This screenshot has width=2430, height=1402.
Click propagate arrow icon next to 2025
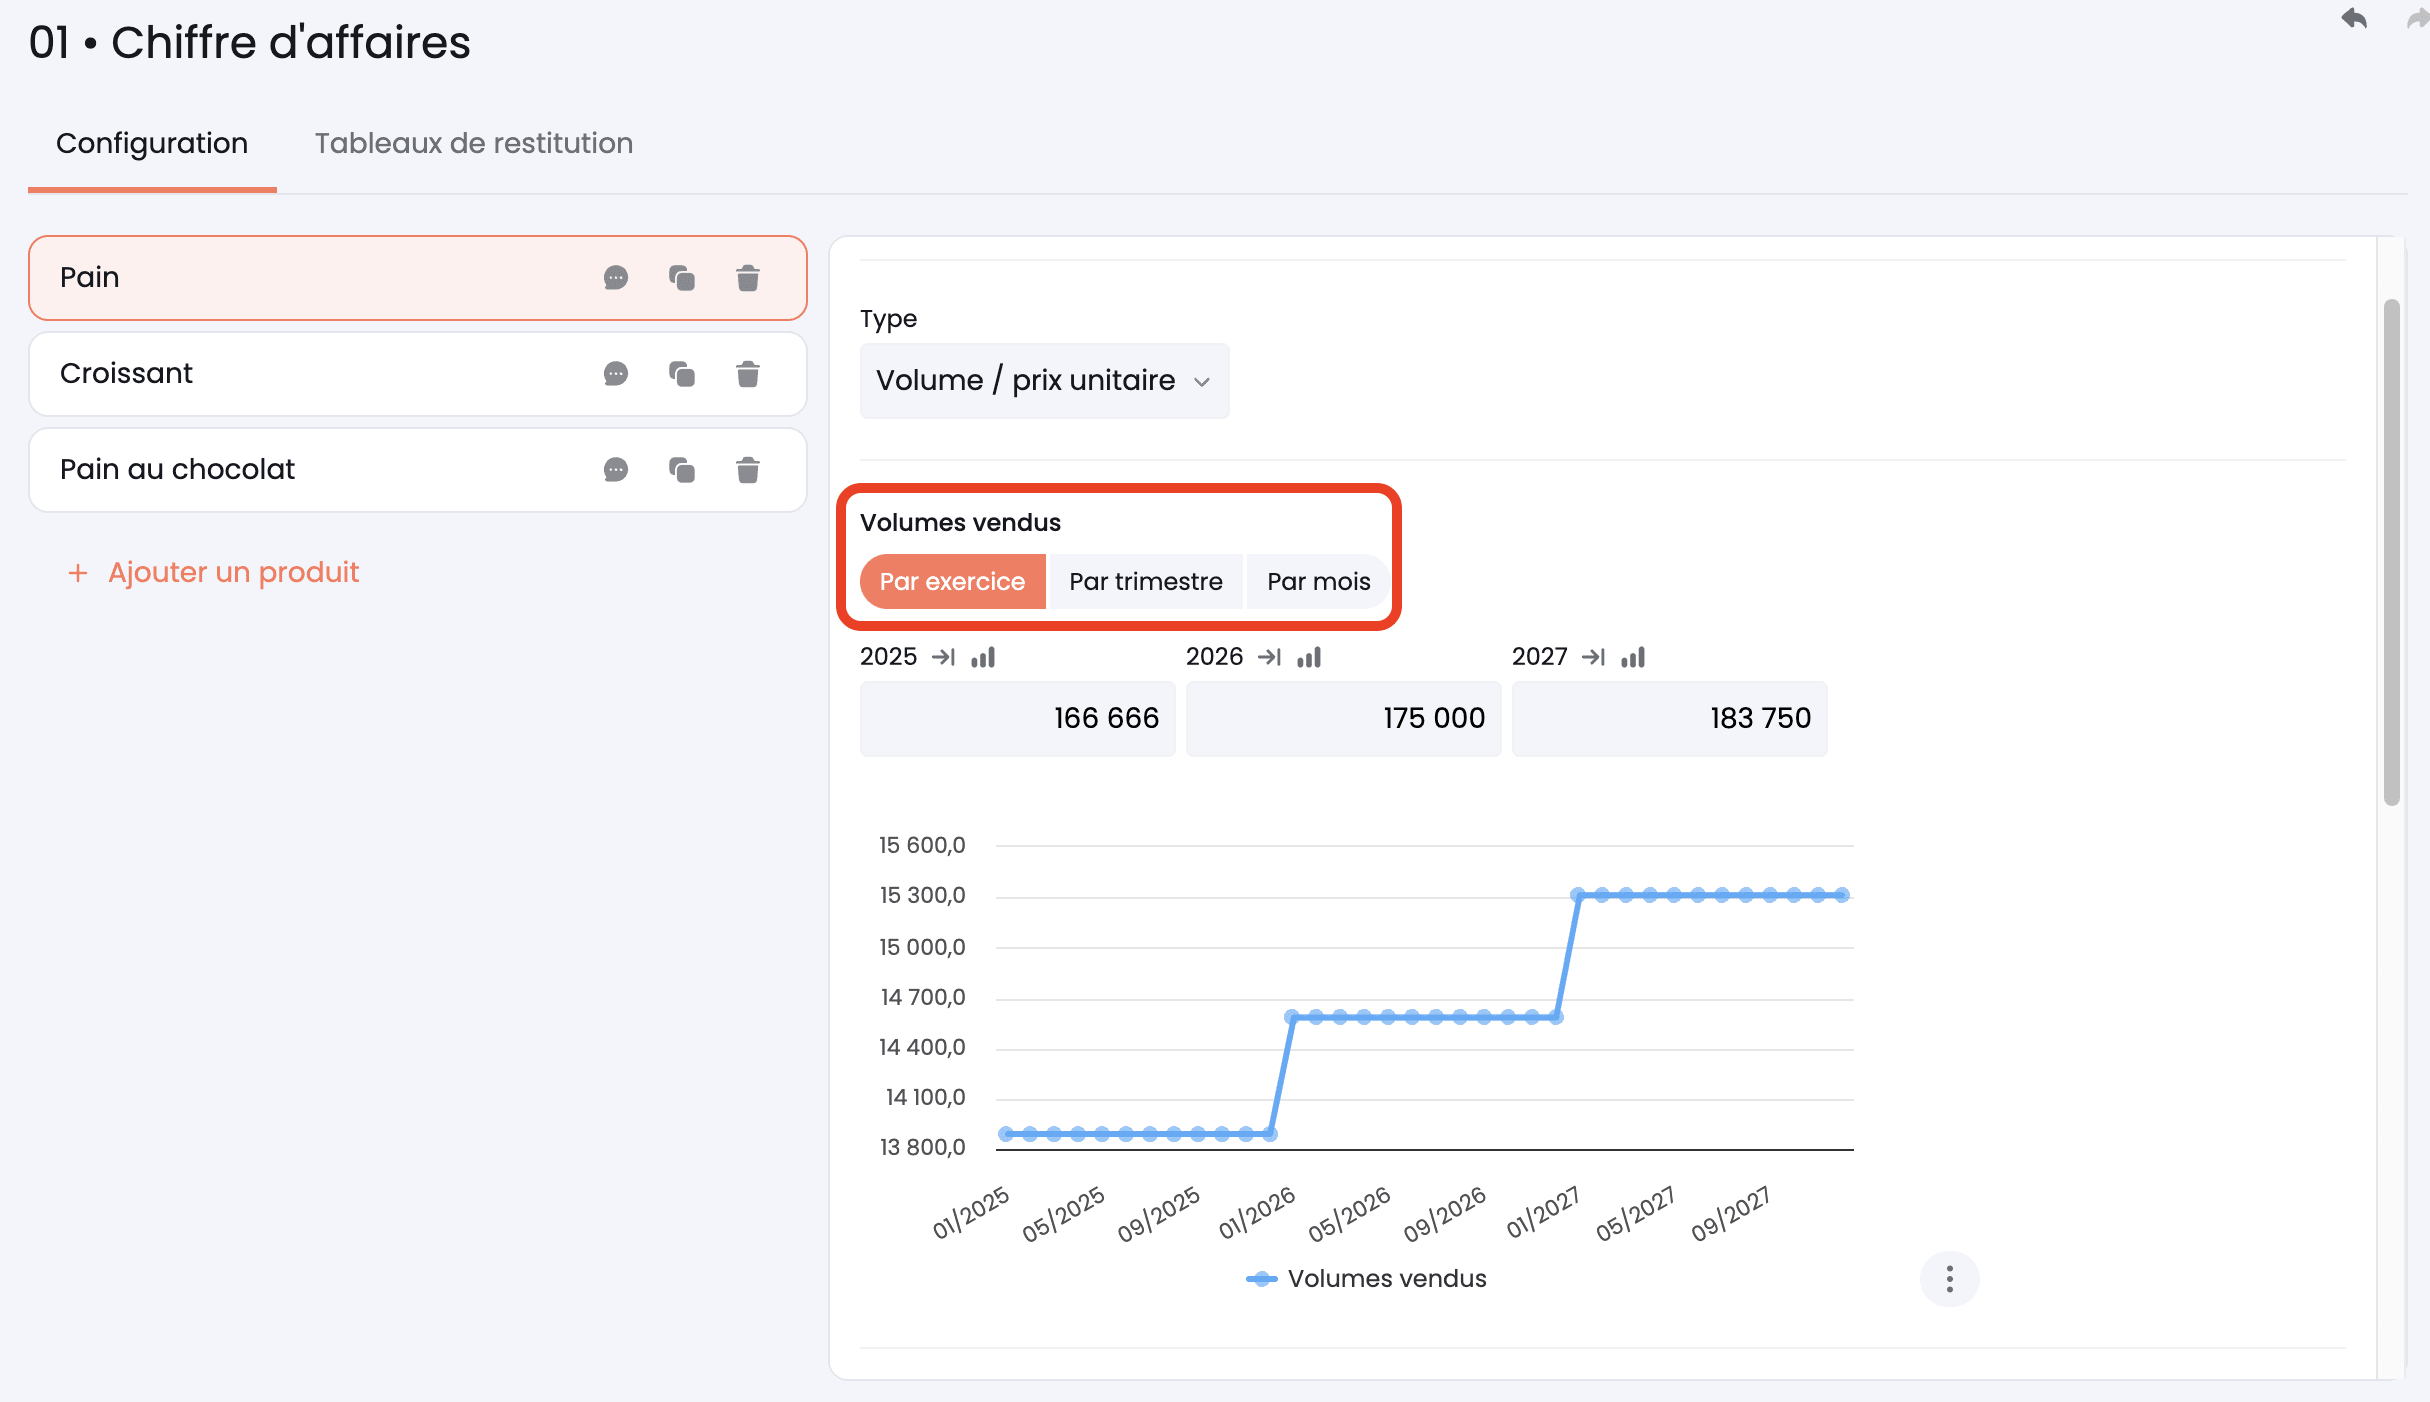click(x=944, y=657)
